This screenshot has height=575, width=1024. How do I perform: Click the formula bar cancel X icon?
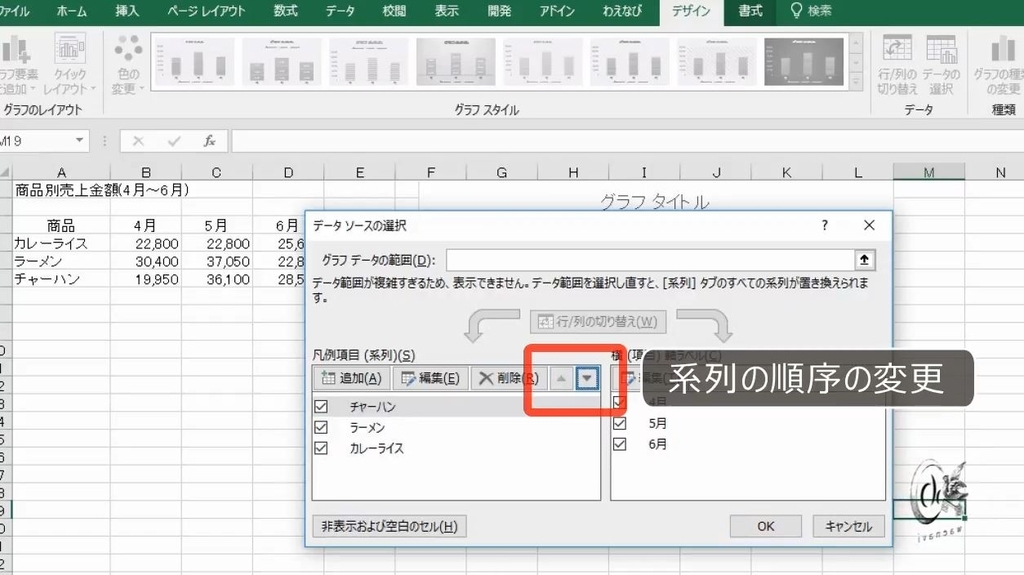tap(138, 140)
